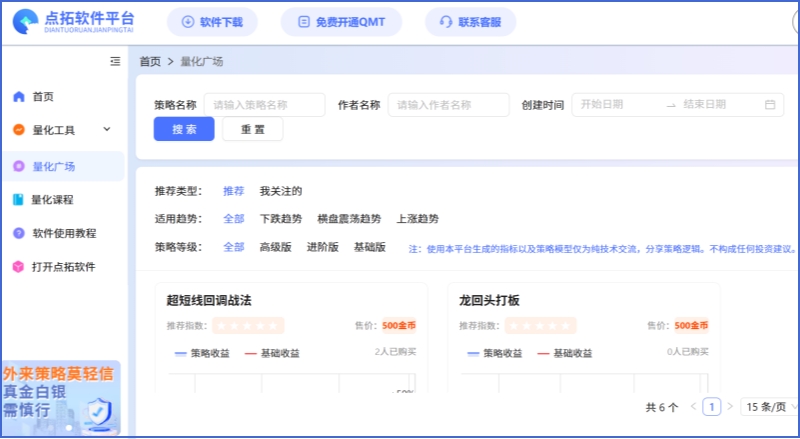Image resolution: width=800 pixels, height=439 pixels.
Task: Click the 外来策略莫轻信 warning banner
Action: point(62,398)
